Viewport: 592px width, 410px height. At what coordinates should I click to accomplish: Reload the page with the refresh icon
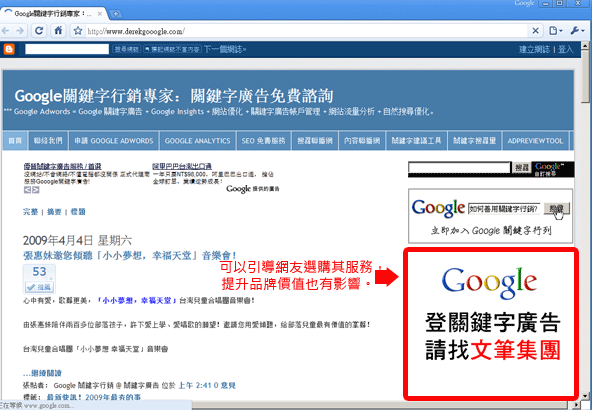click(x=39, y=31)
